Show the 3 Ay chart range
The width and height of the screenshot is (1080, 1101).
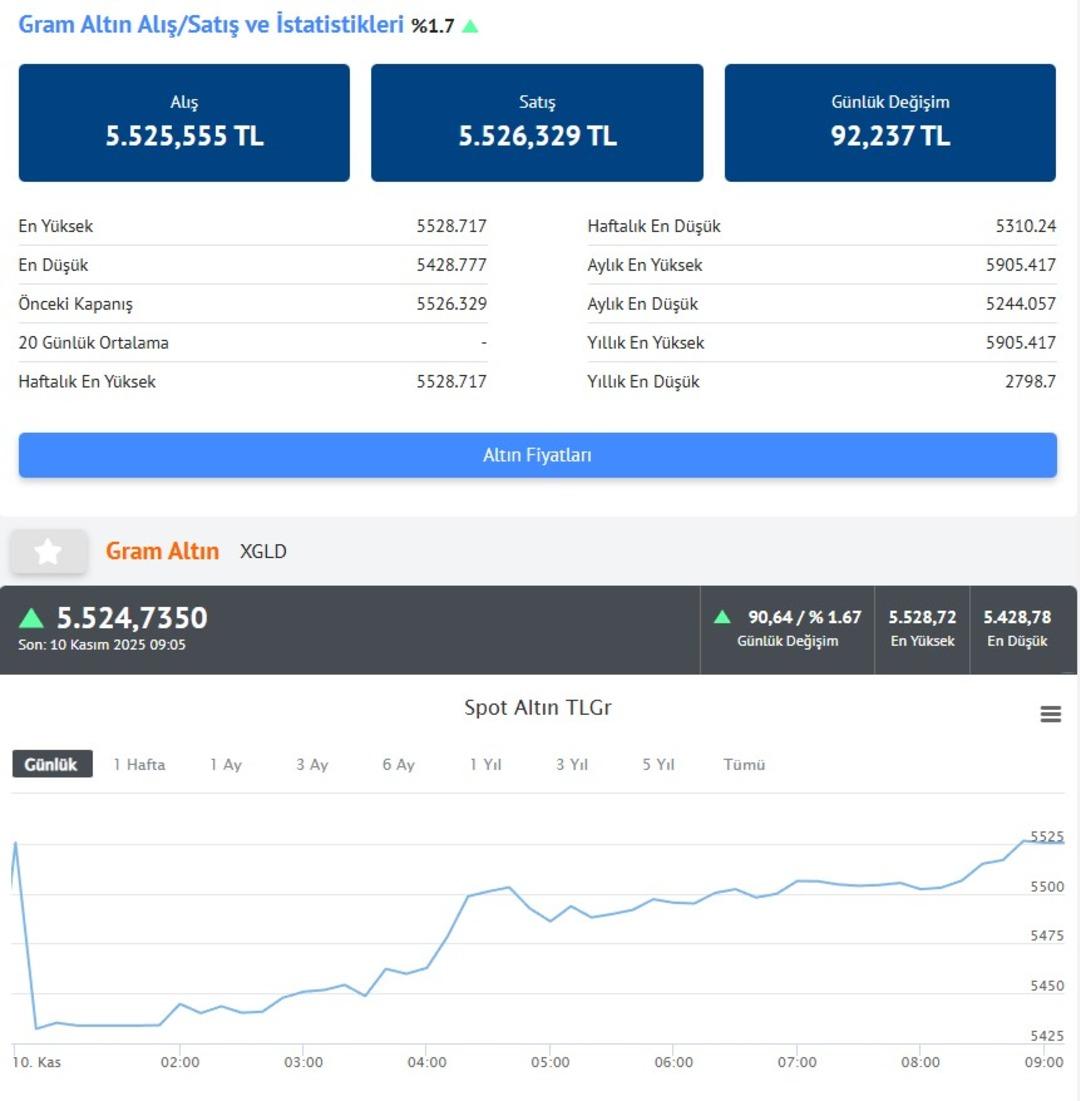coord(312,764)
